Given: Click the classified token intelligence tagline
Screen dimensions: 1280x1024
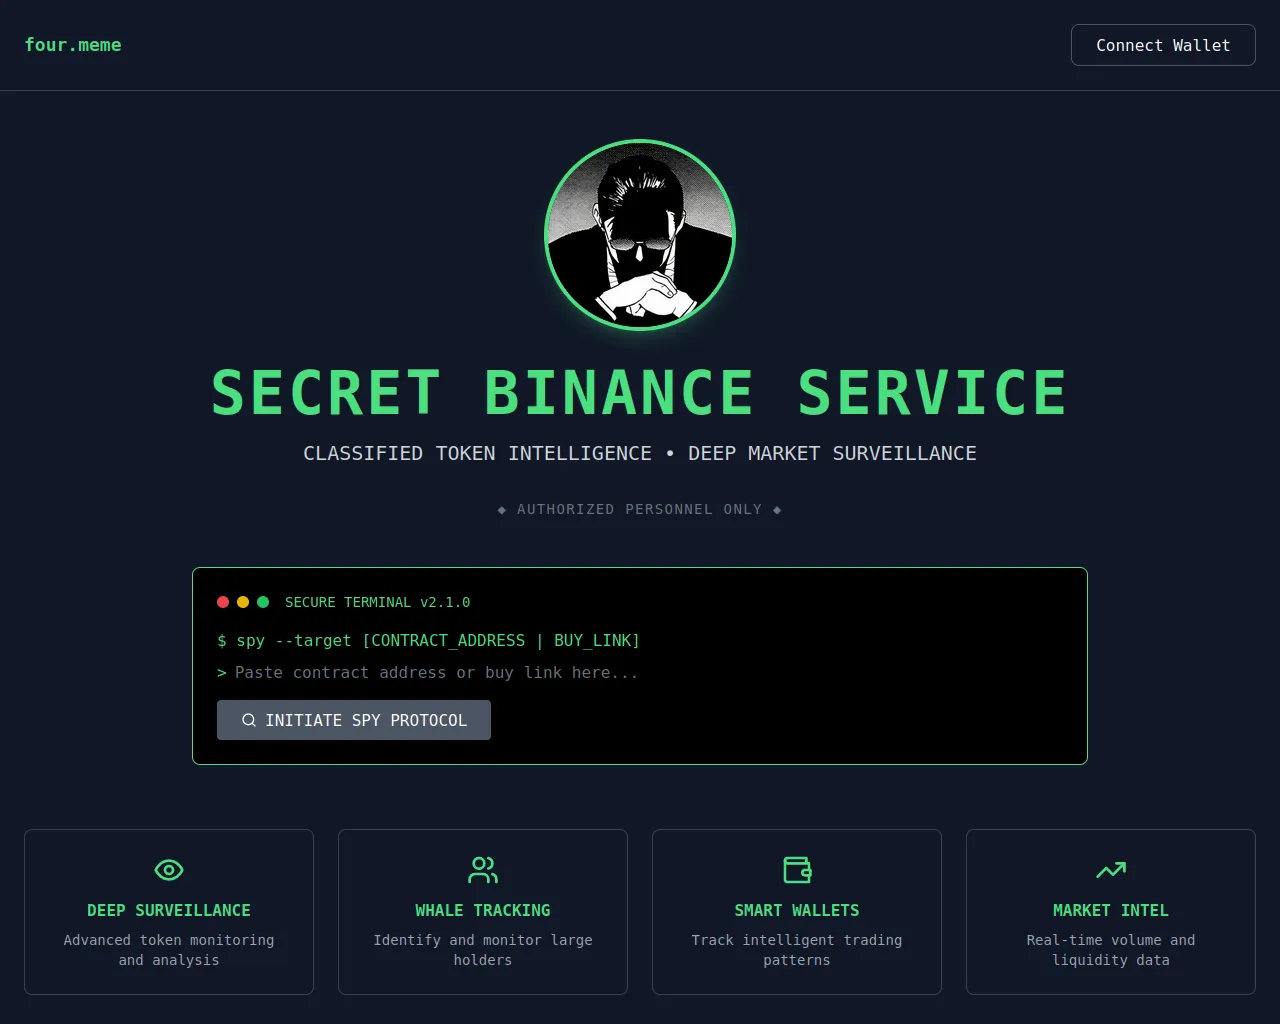Looking at the screenshot, I should pyautogui.click(x=640, y=453).
